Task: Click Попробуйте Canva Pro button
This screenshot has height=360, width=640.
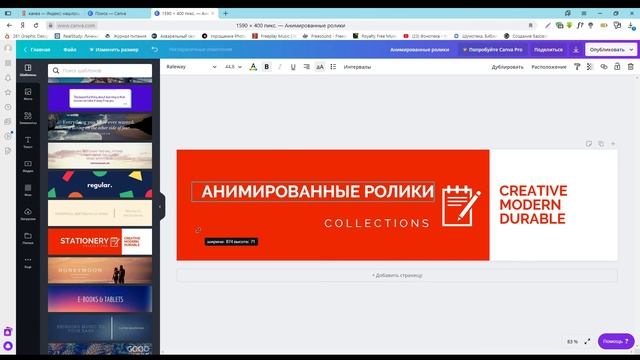Action: pyautogui.click(x=493, y=49)
